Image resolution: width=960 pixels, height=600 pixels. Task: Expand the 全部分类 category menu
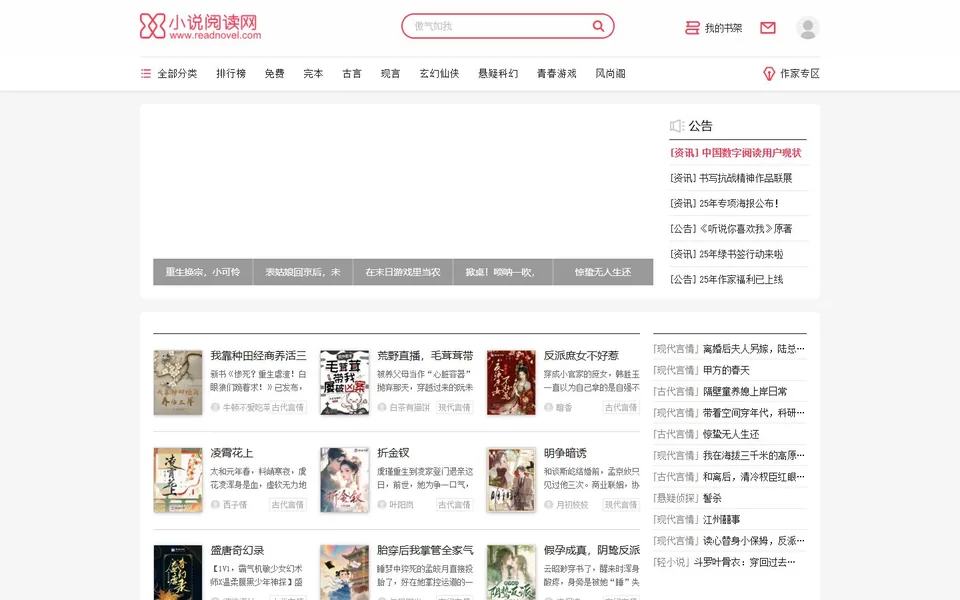(x=169, y=73)
